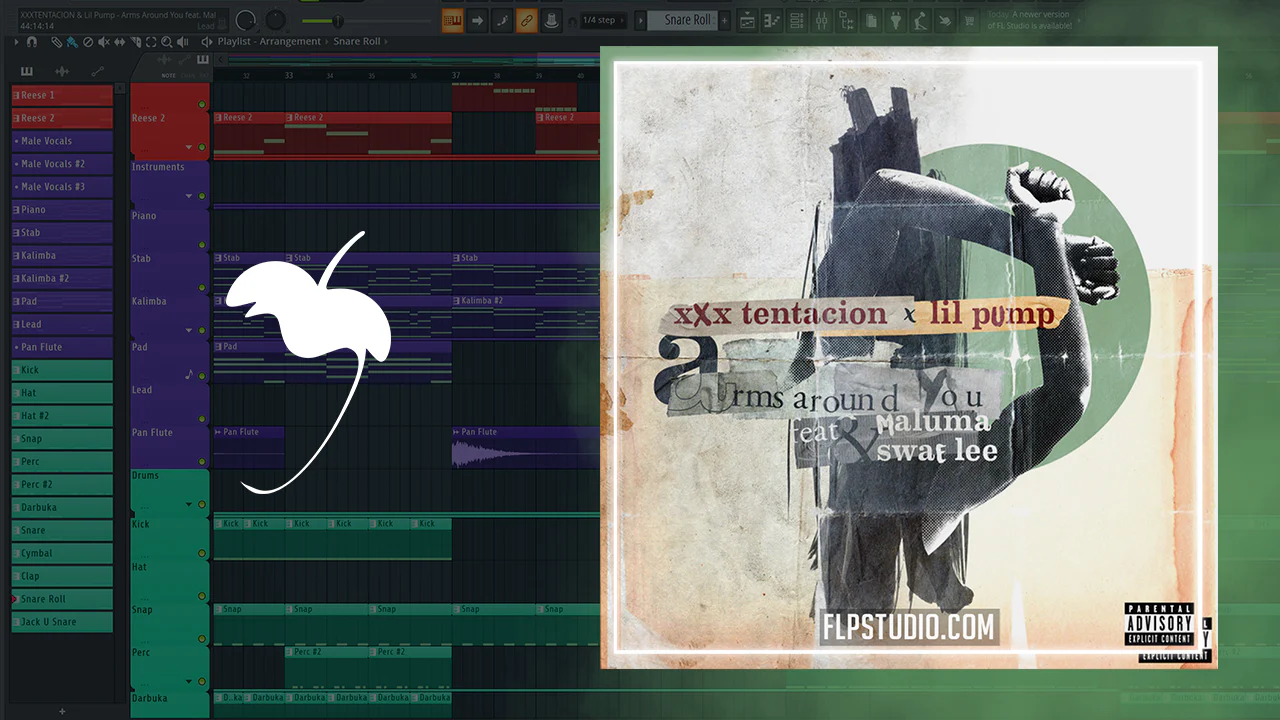Select Reese 1 pattern in picker
The height and width of the screenshot is (720, 1280).
pyautogui.click(x=62, y=95)
